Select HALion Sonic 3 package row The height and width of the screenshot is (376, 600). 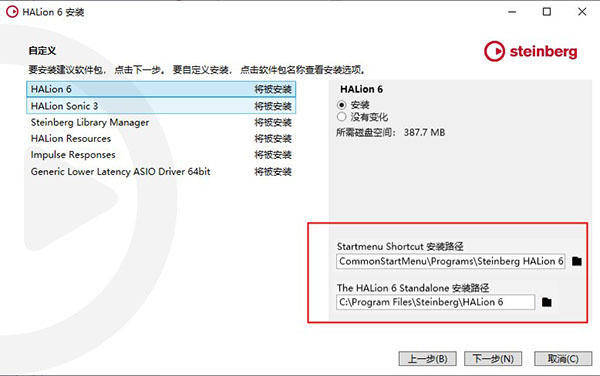(161, 106)
